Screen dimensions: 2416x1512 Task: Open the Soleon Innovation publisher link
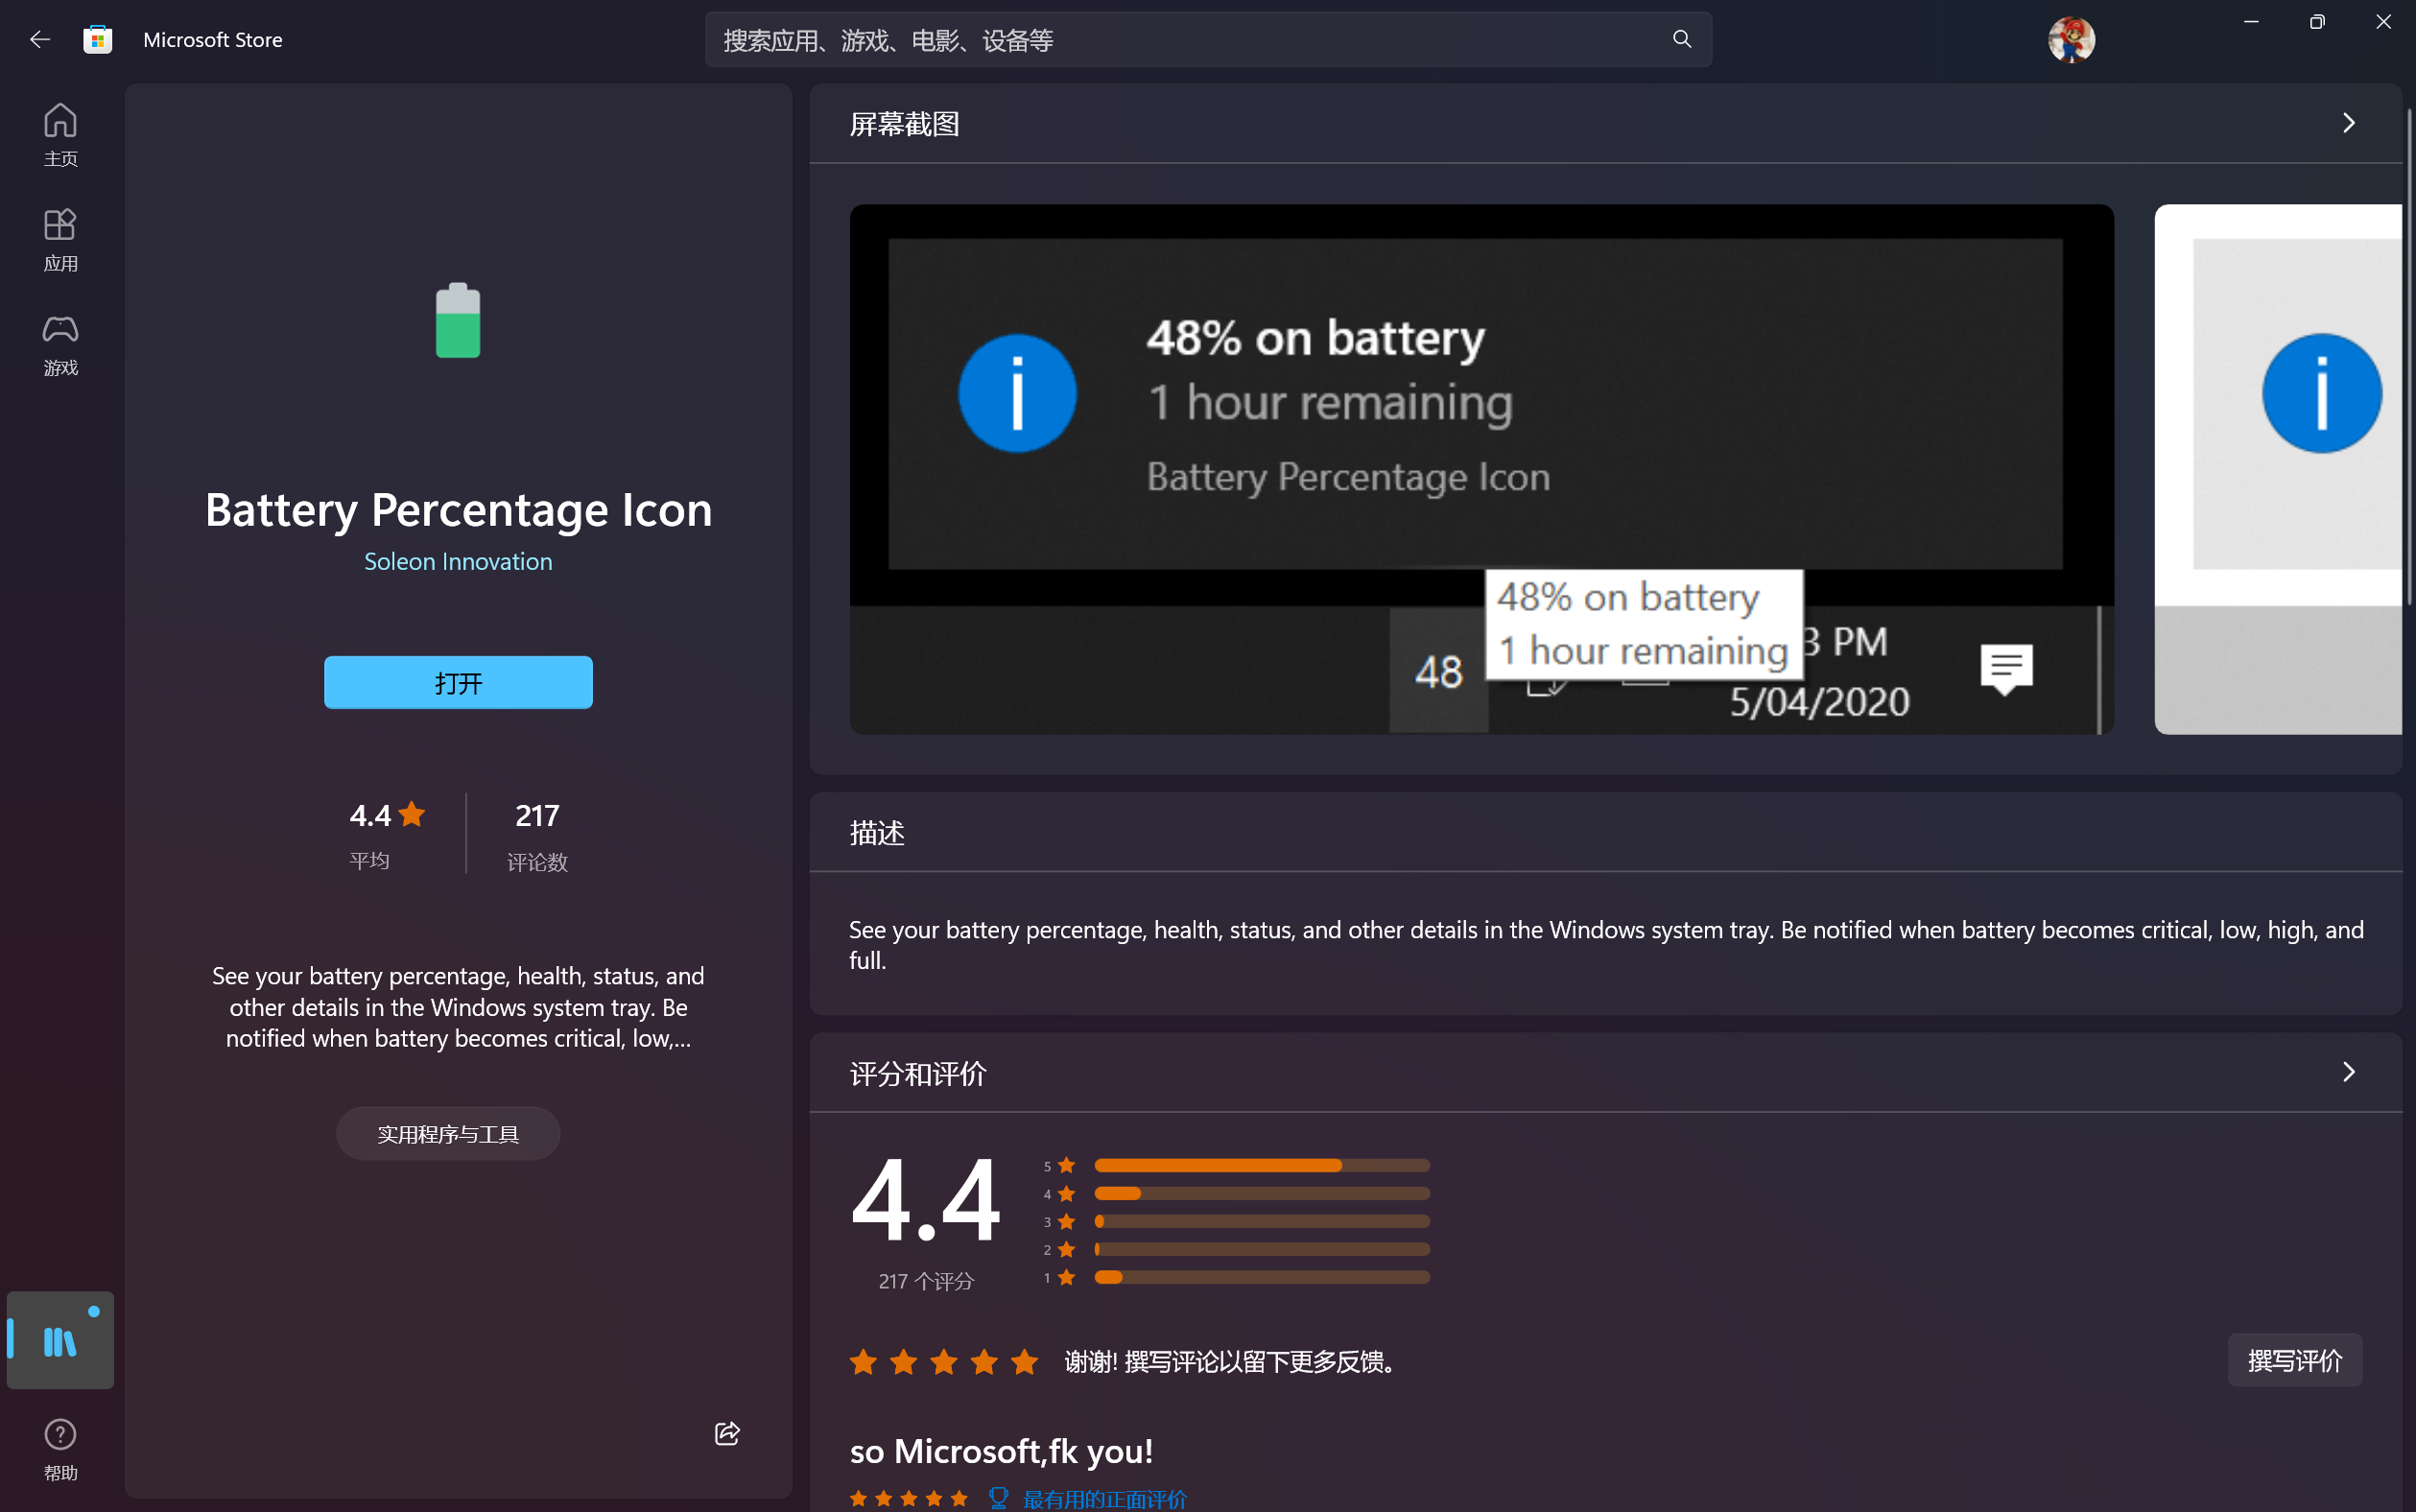tap(458, 561)
